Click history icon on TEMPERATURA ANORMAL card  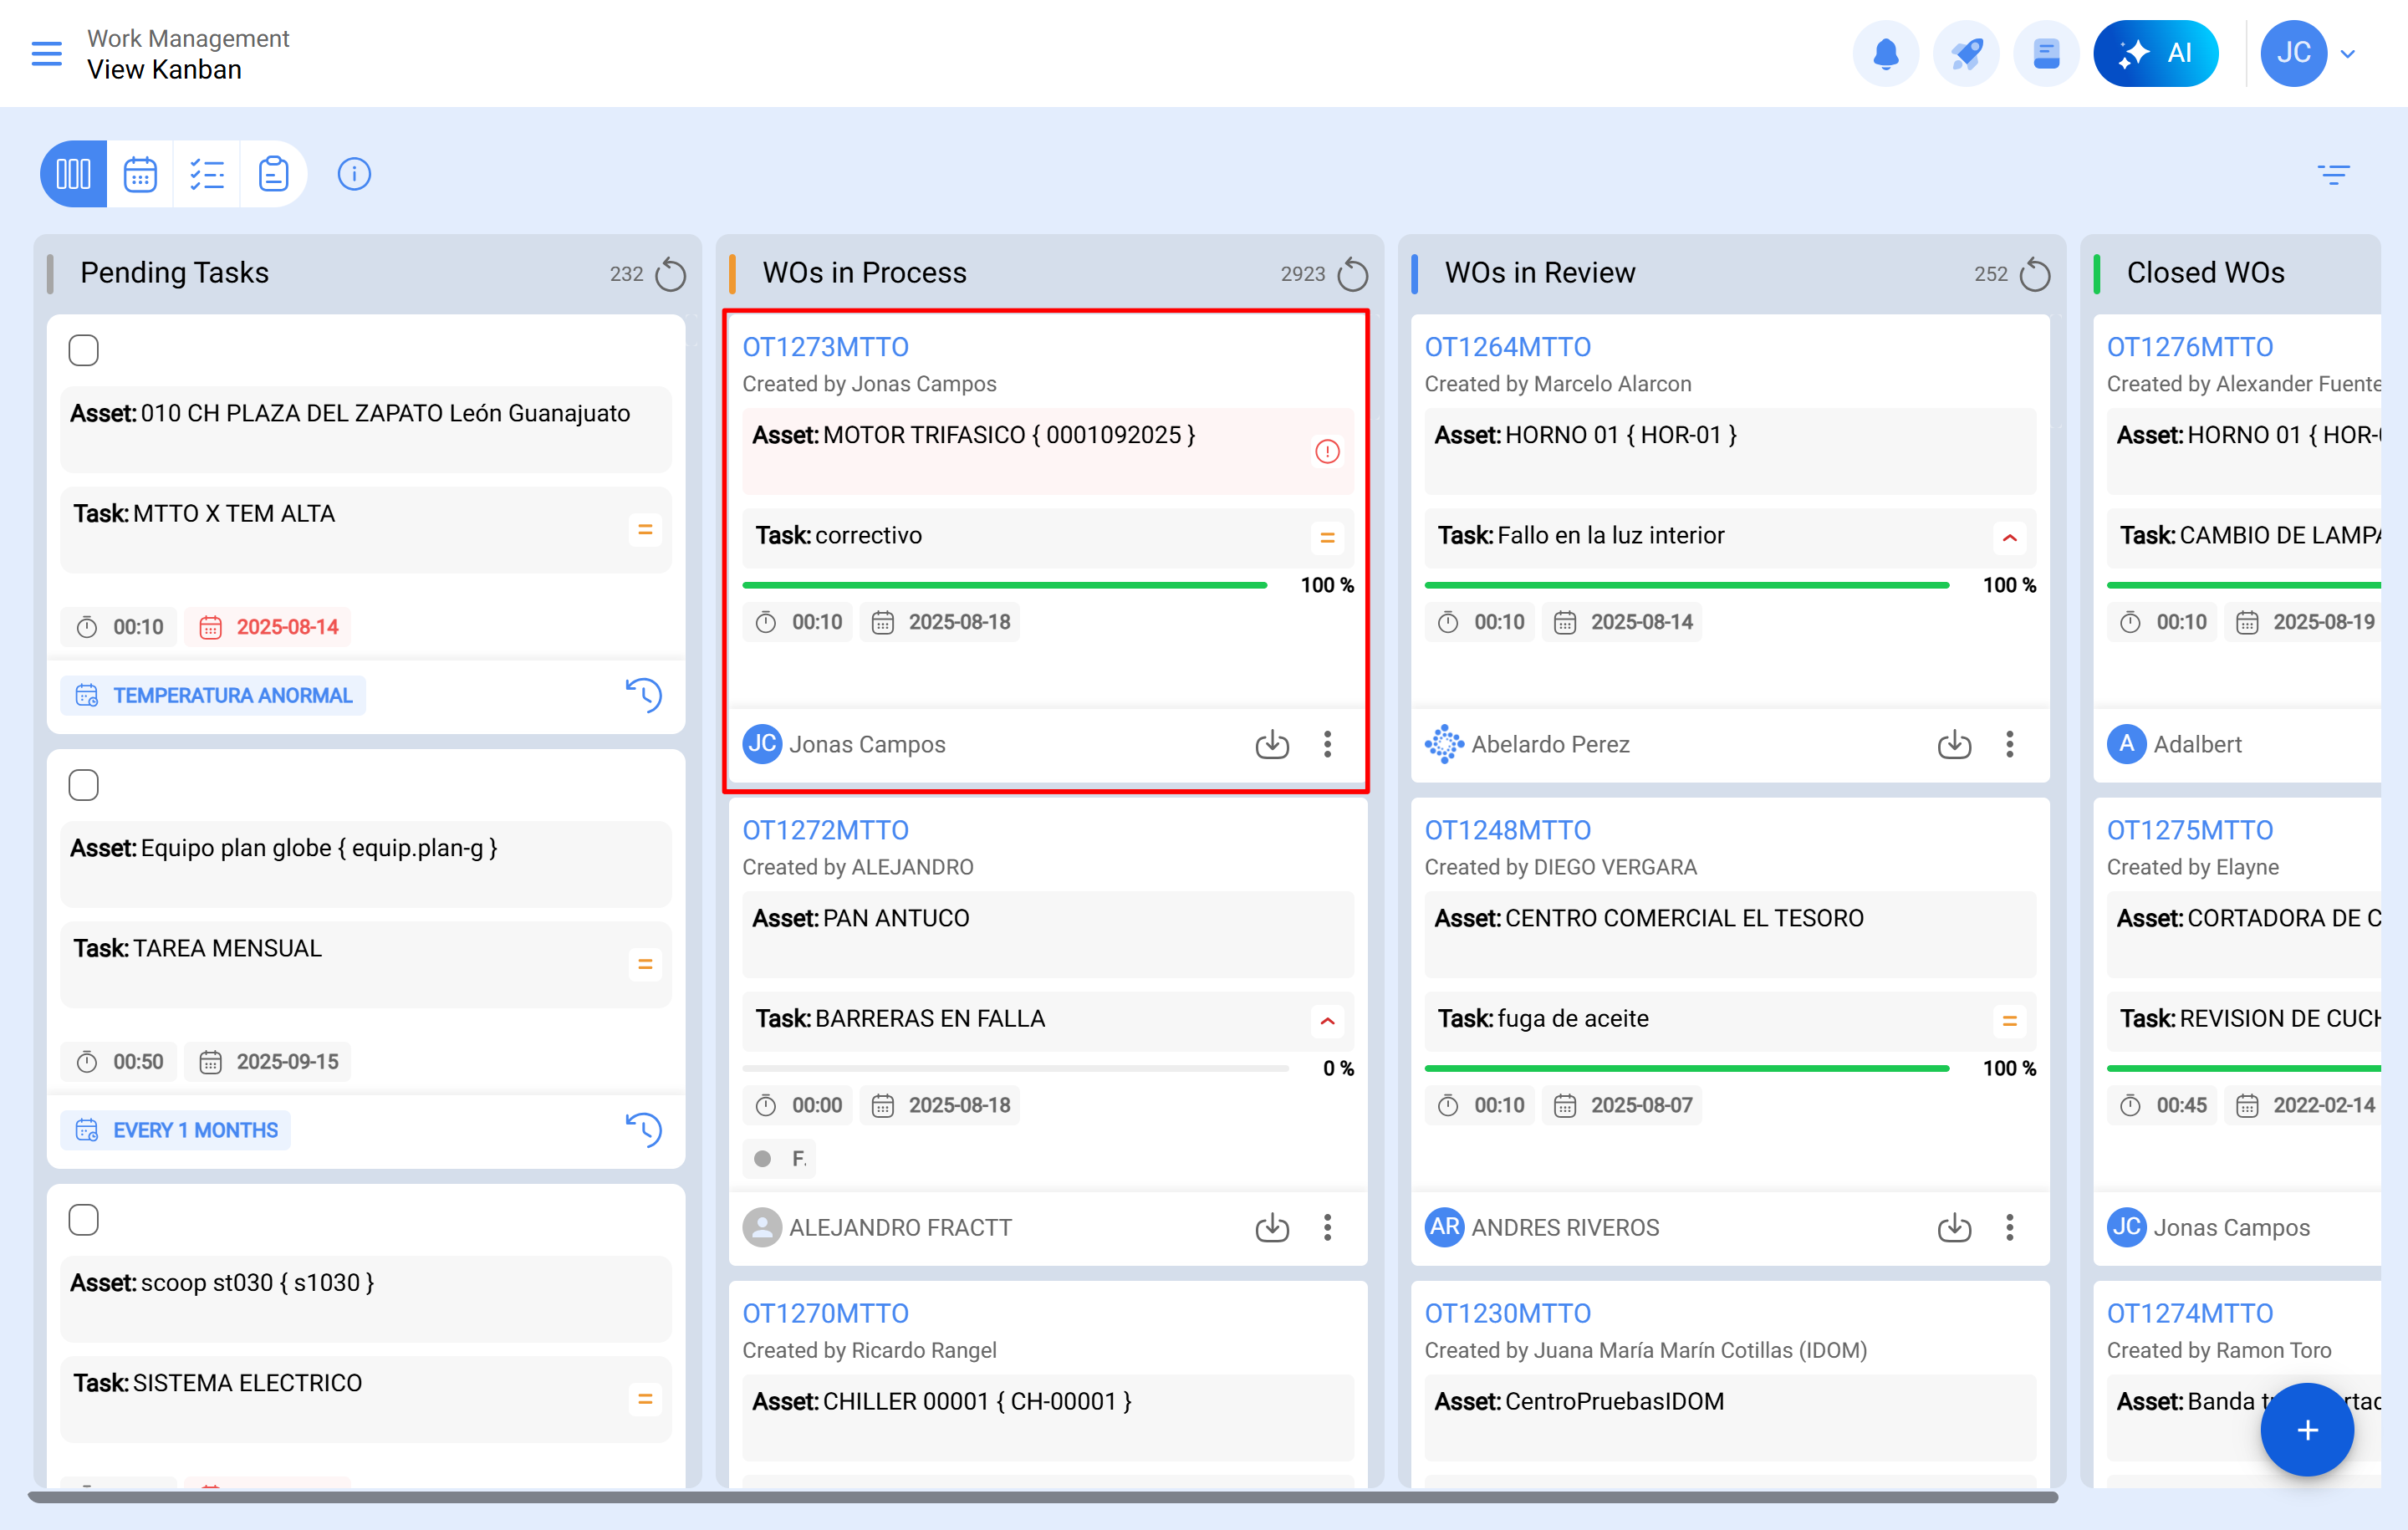643,695
